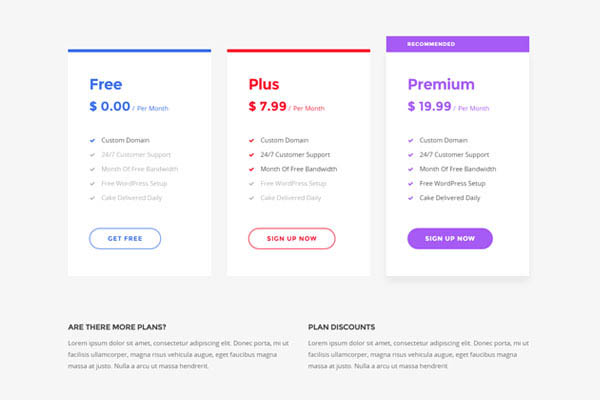Click the greyed checkmark beside Free plan Cake Delivered Daily
This screenshot has height=400, width=600.
click(92, 198)
